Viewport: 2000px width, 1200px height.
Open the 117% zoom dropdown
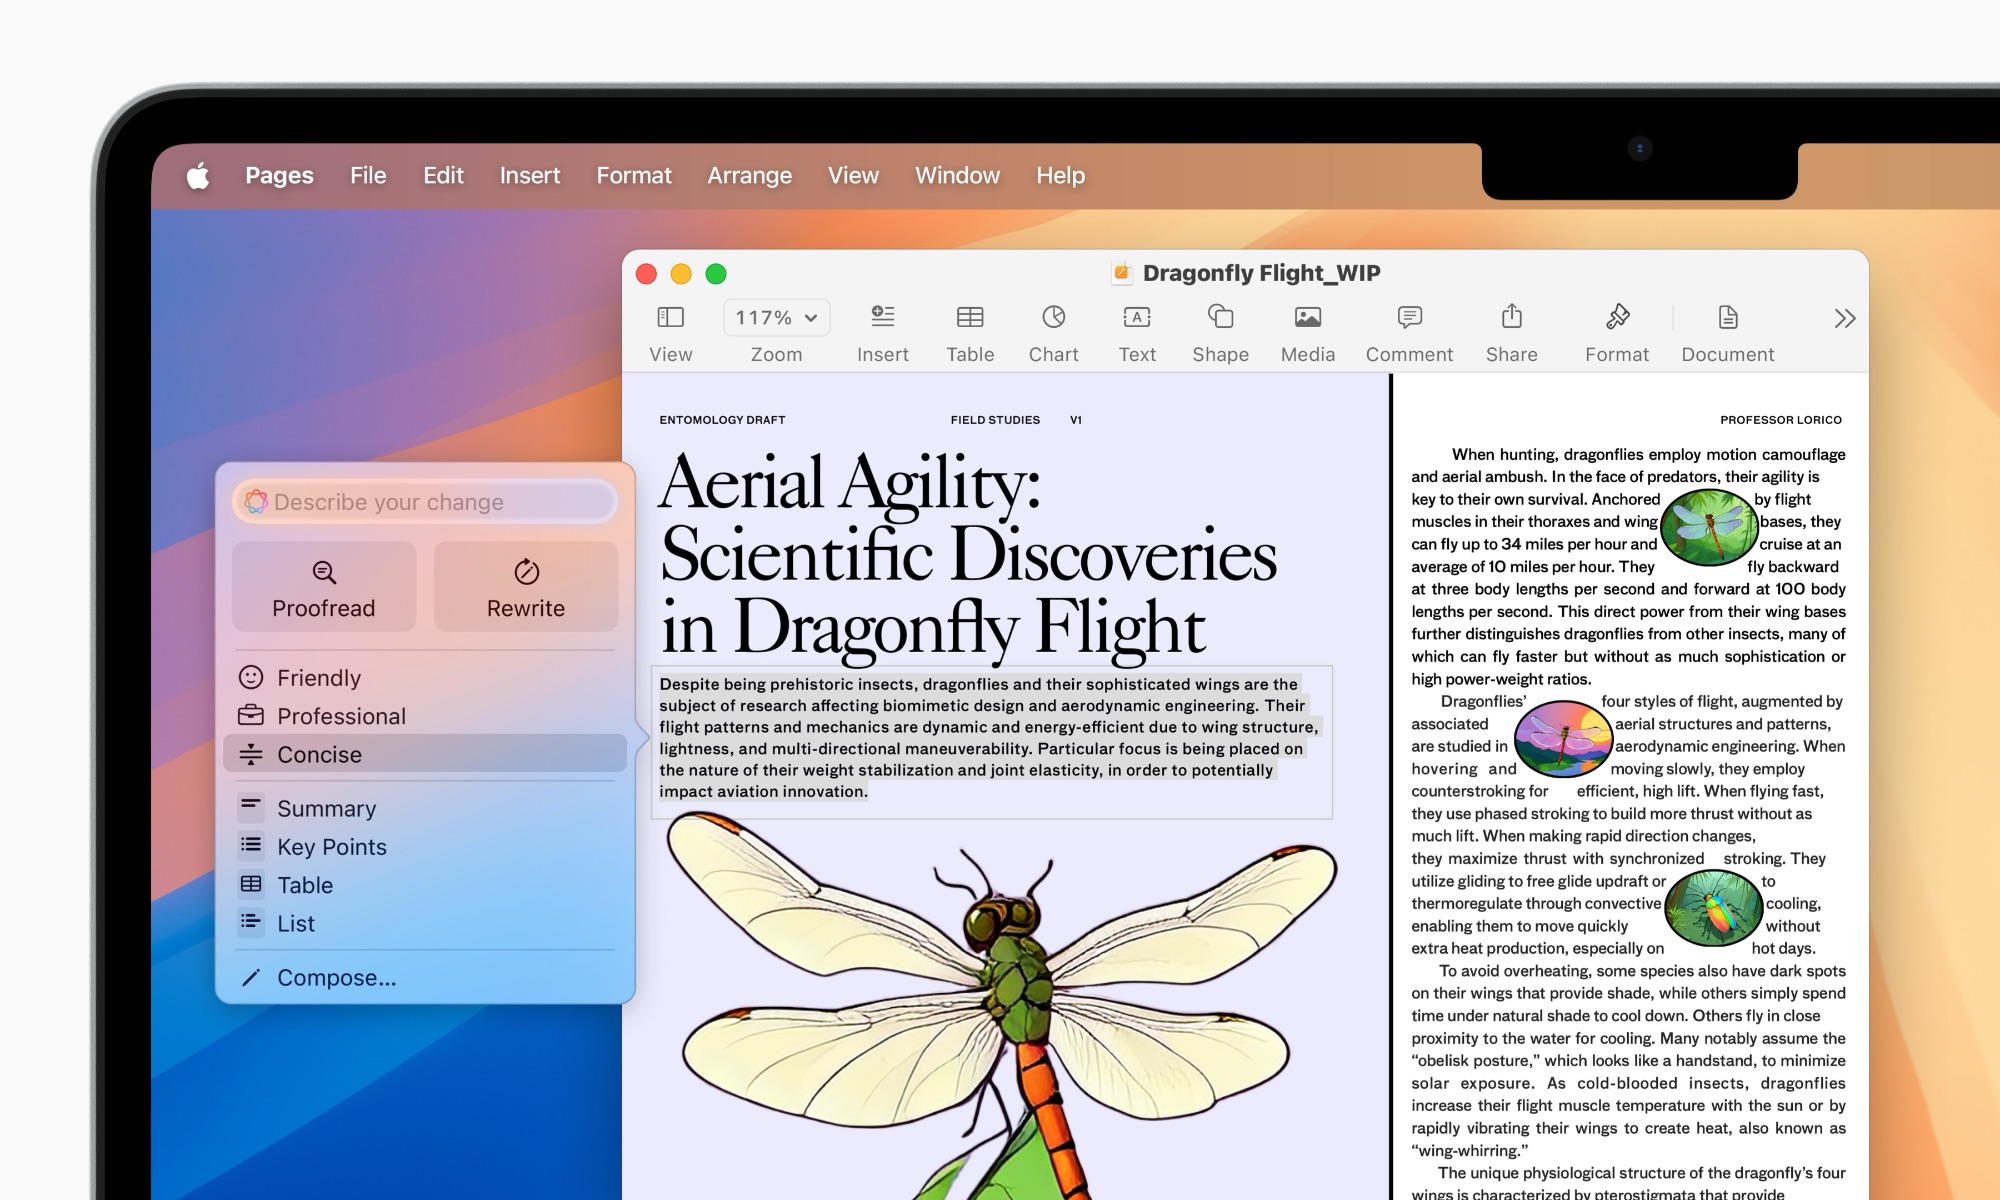tap(776, 318)
